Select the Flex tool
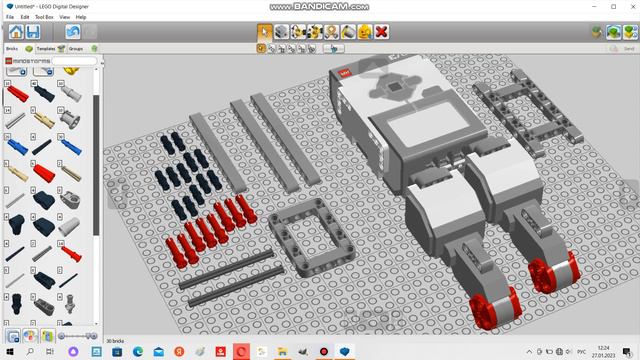The height and width of the screenshot is (360, 640). [x=331, y=32]
